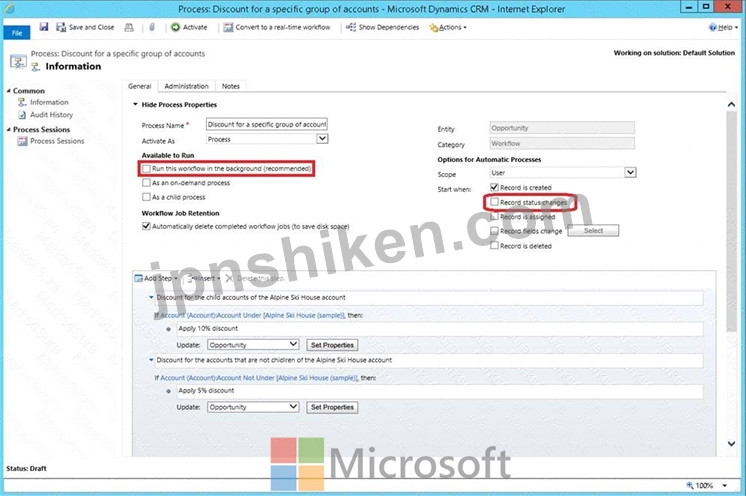Open the File menu
The height and width of the screenshot is (496, 746).
(17, 32)
